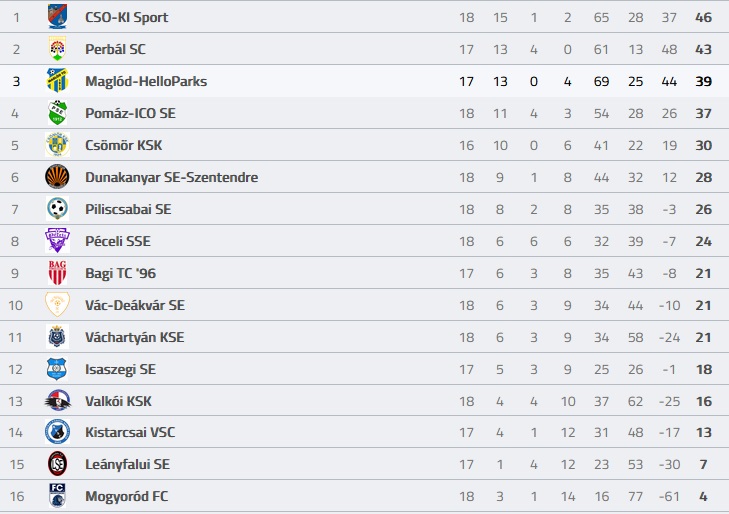Click the Valkói KSK eagle logo
The height and width of the screenshot is (514, 729).
[57, 401]
